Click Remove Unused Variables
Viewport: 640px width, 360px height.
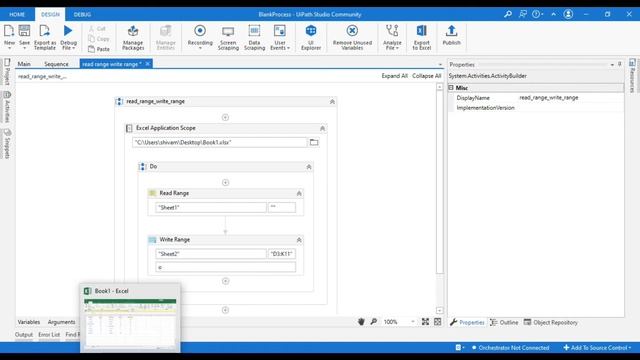(352, 37)
